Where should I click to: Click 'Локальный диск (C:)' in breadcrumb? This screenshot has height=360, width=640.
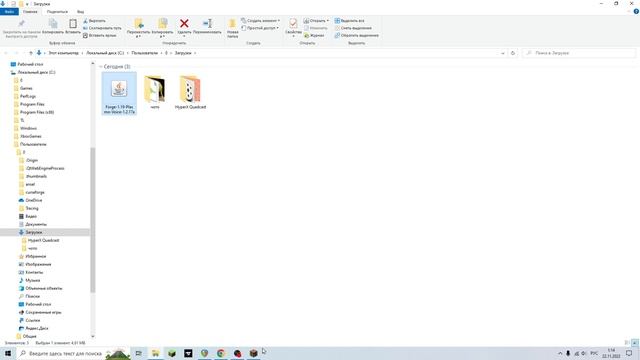105,53
